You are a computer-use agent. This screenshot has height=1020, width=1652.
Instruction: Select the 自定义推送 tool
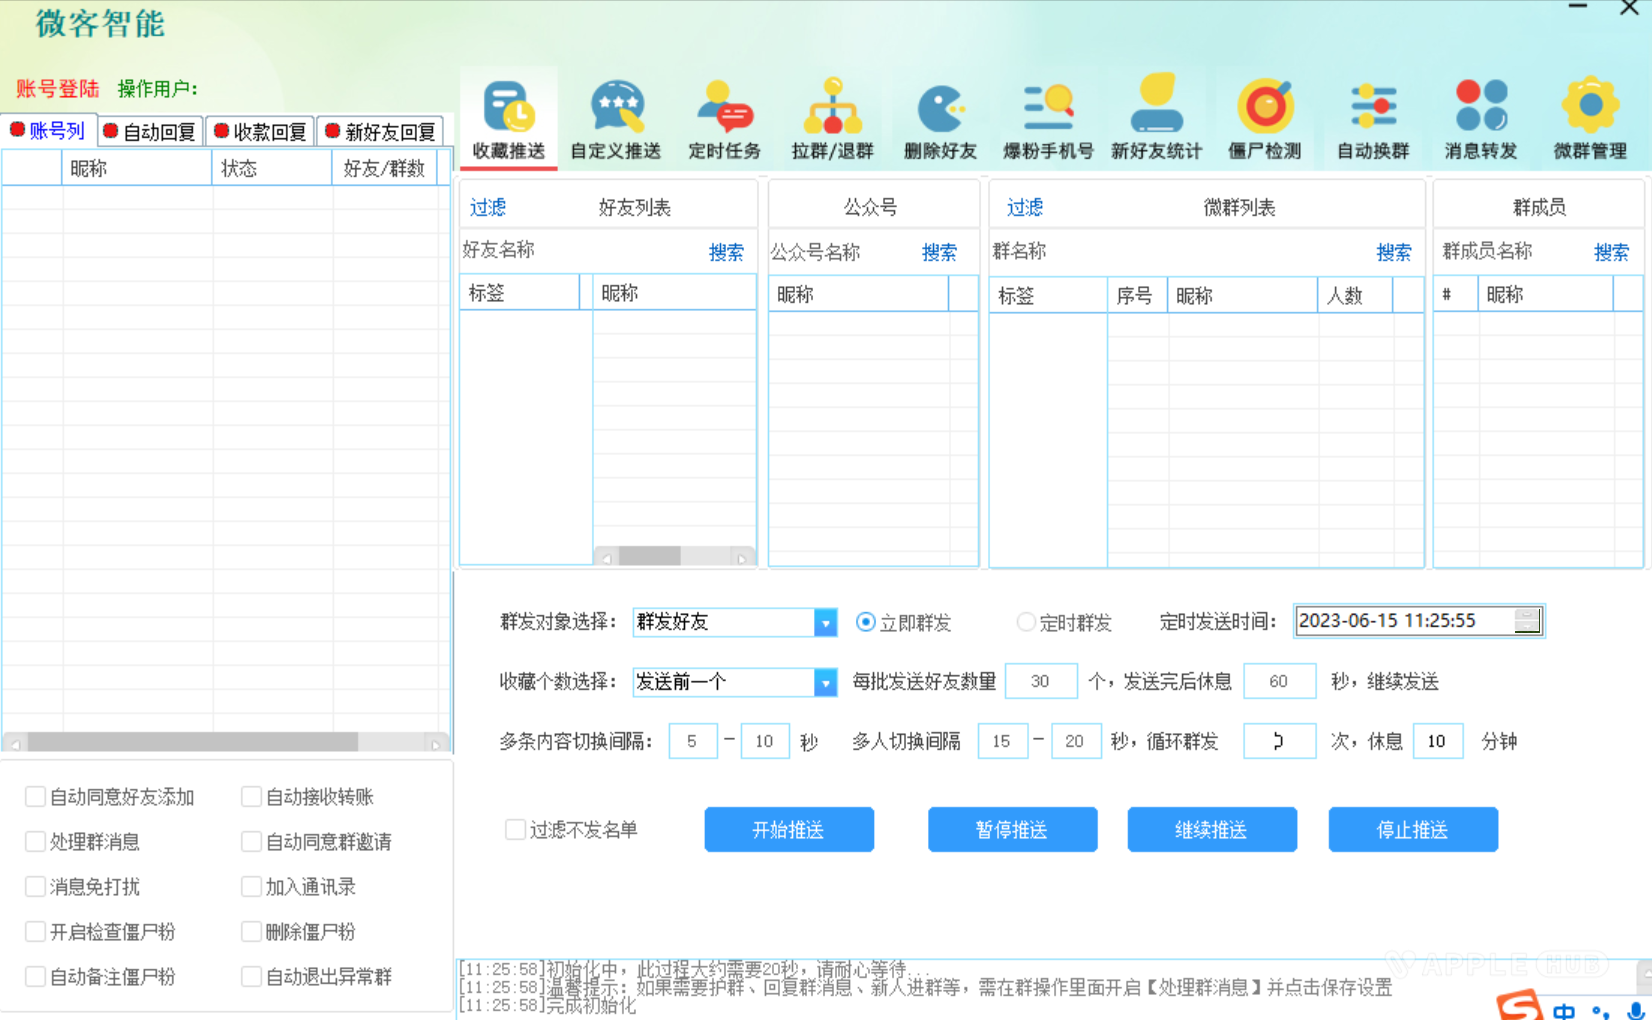coord(616,117)
